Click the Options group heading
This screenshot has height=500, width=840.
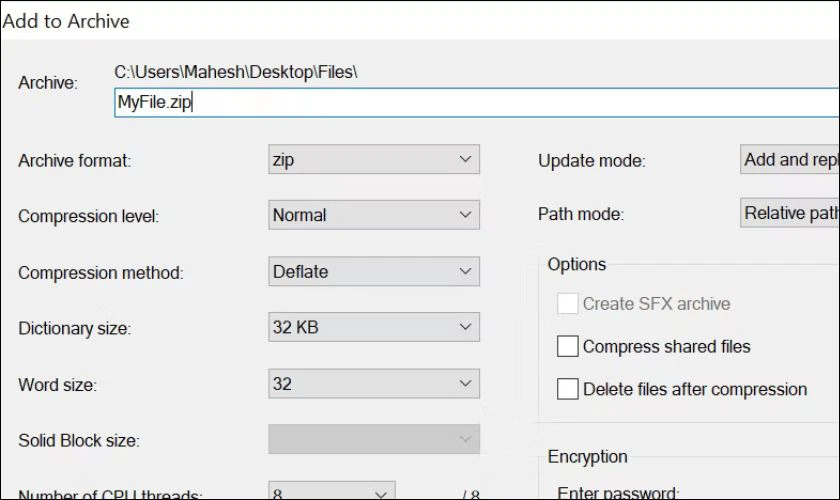click(x=576, y=264)
